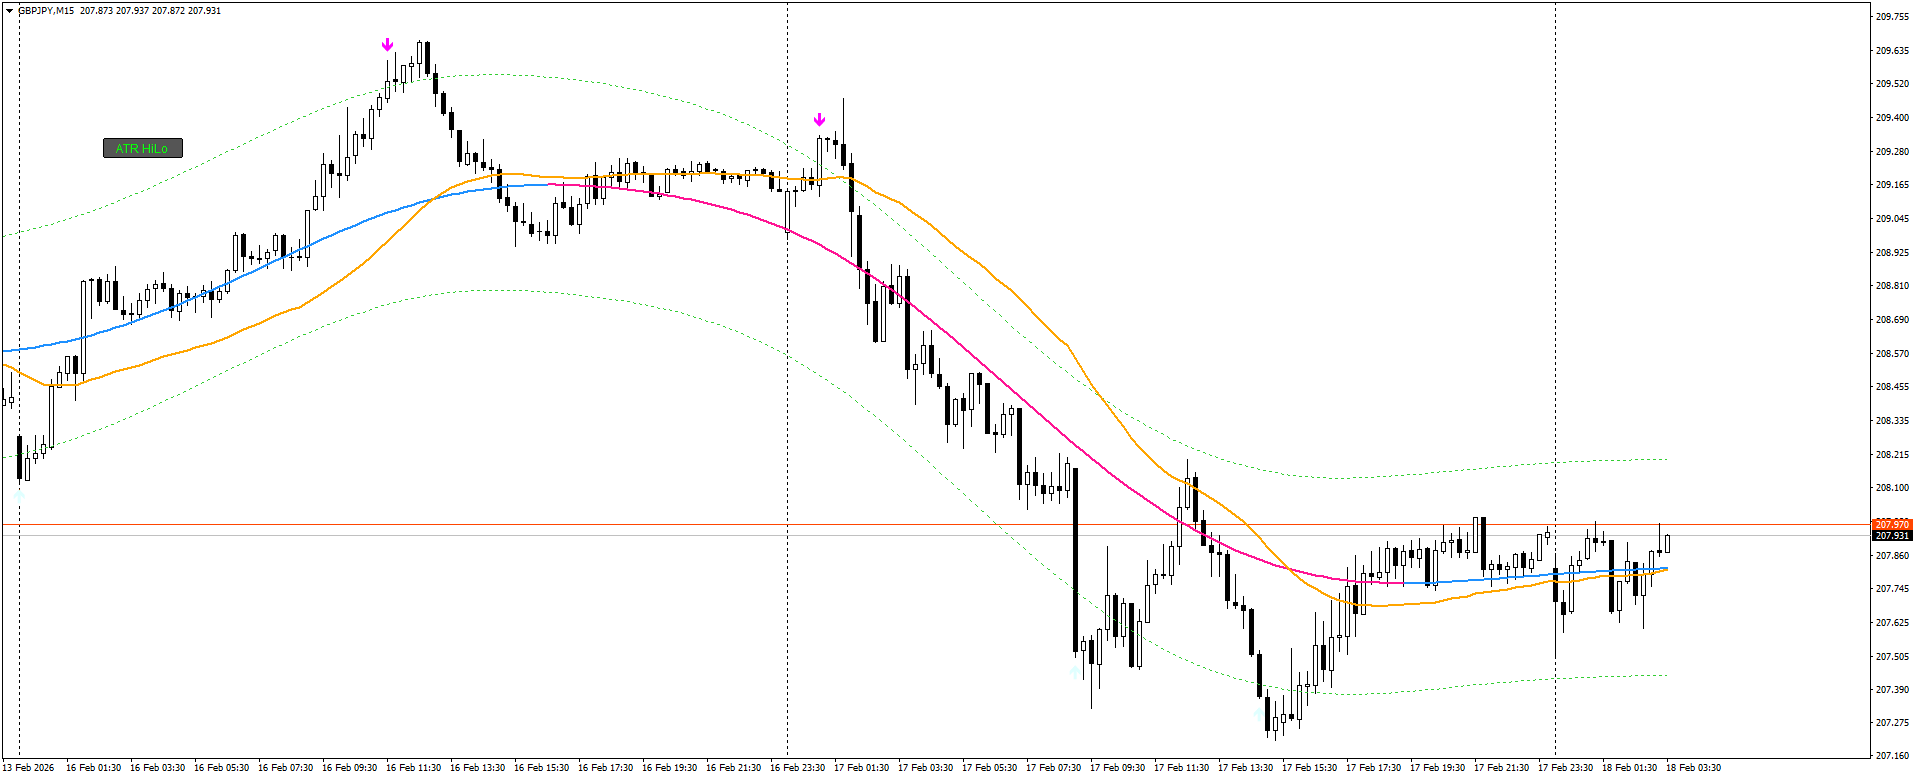The height and width of the screenshot is (779, 1916).
Task: Click the 208.335 price axis label
Action: [1892, 420]
